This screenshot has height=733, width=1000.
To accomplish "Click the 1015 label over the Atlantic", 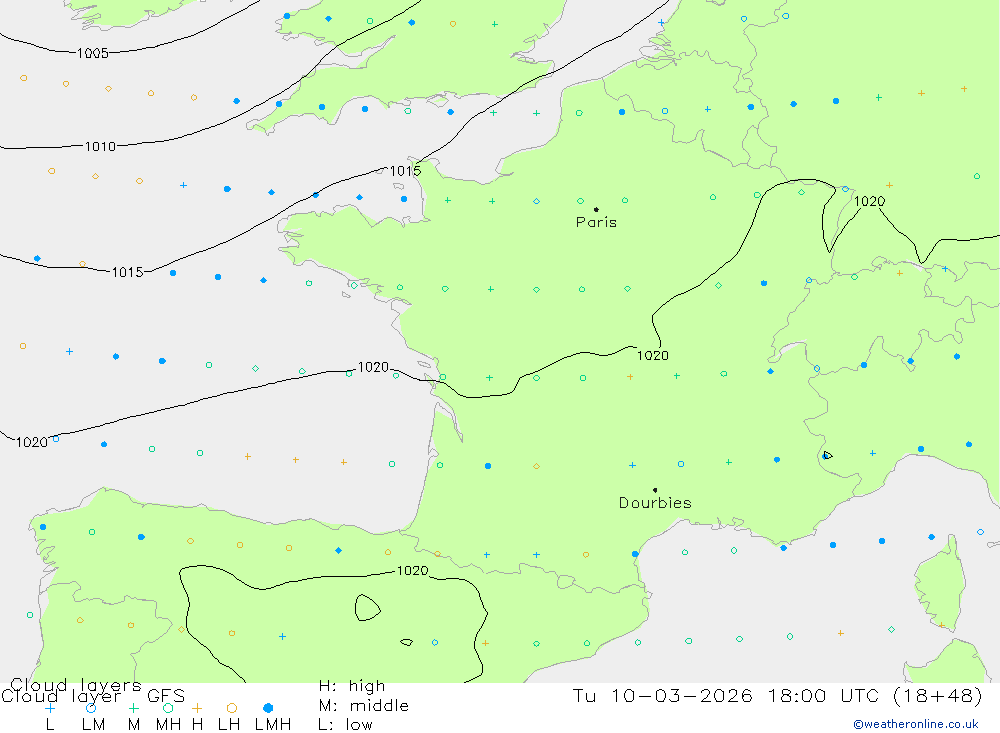I will 128,272.
